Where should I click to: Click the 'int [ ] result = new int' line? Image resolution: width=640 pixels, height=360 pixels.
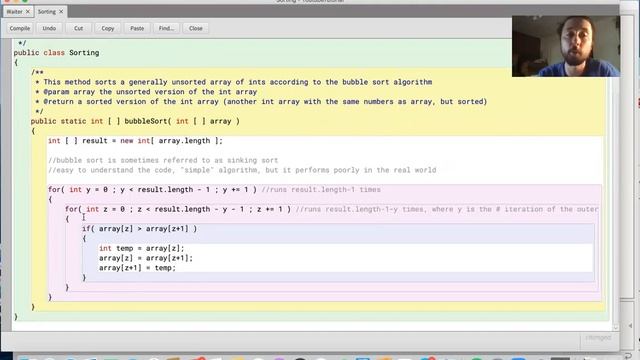click(x=136, y=141)
